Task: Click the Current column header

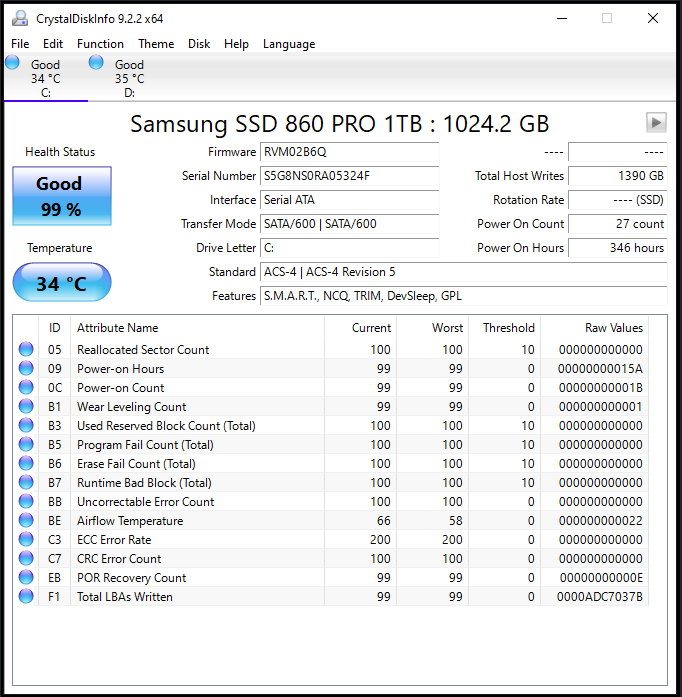Action: pos(361,328)
